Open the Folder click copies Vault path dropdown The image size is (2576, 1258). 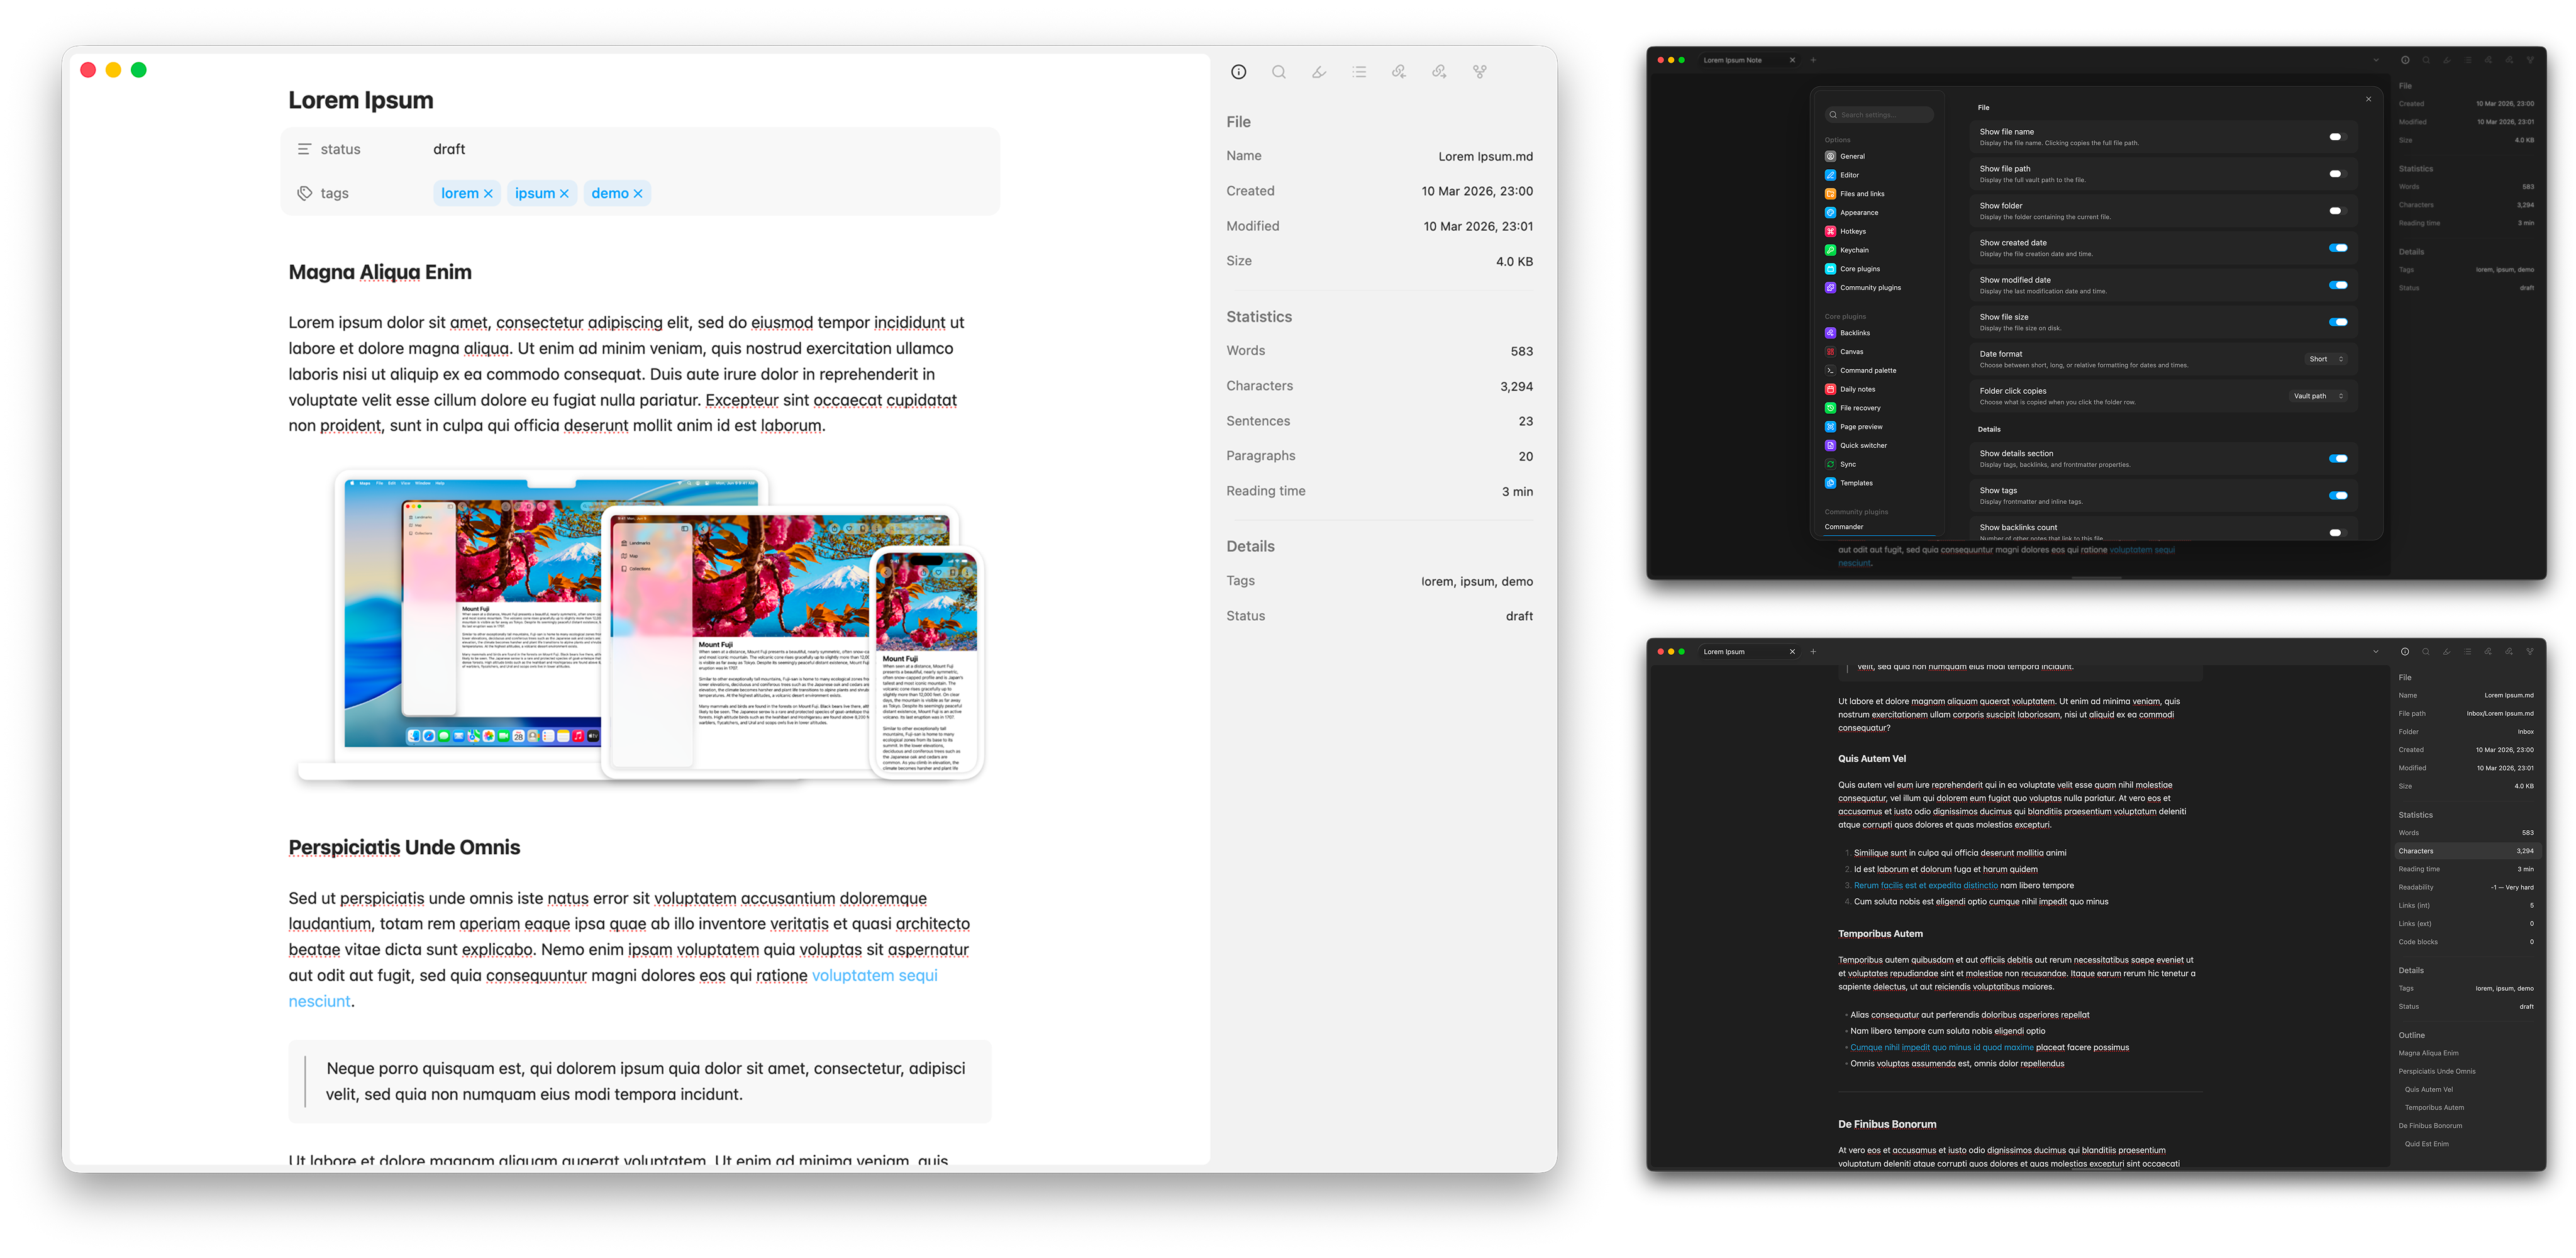pyautogui.click(x=2317, y=396)
